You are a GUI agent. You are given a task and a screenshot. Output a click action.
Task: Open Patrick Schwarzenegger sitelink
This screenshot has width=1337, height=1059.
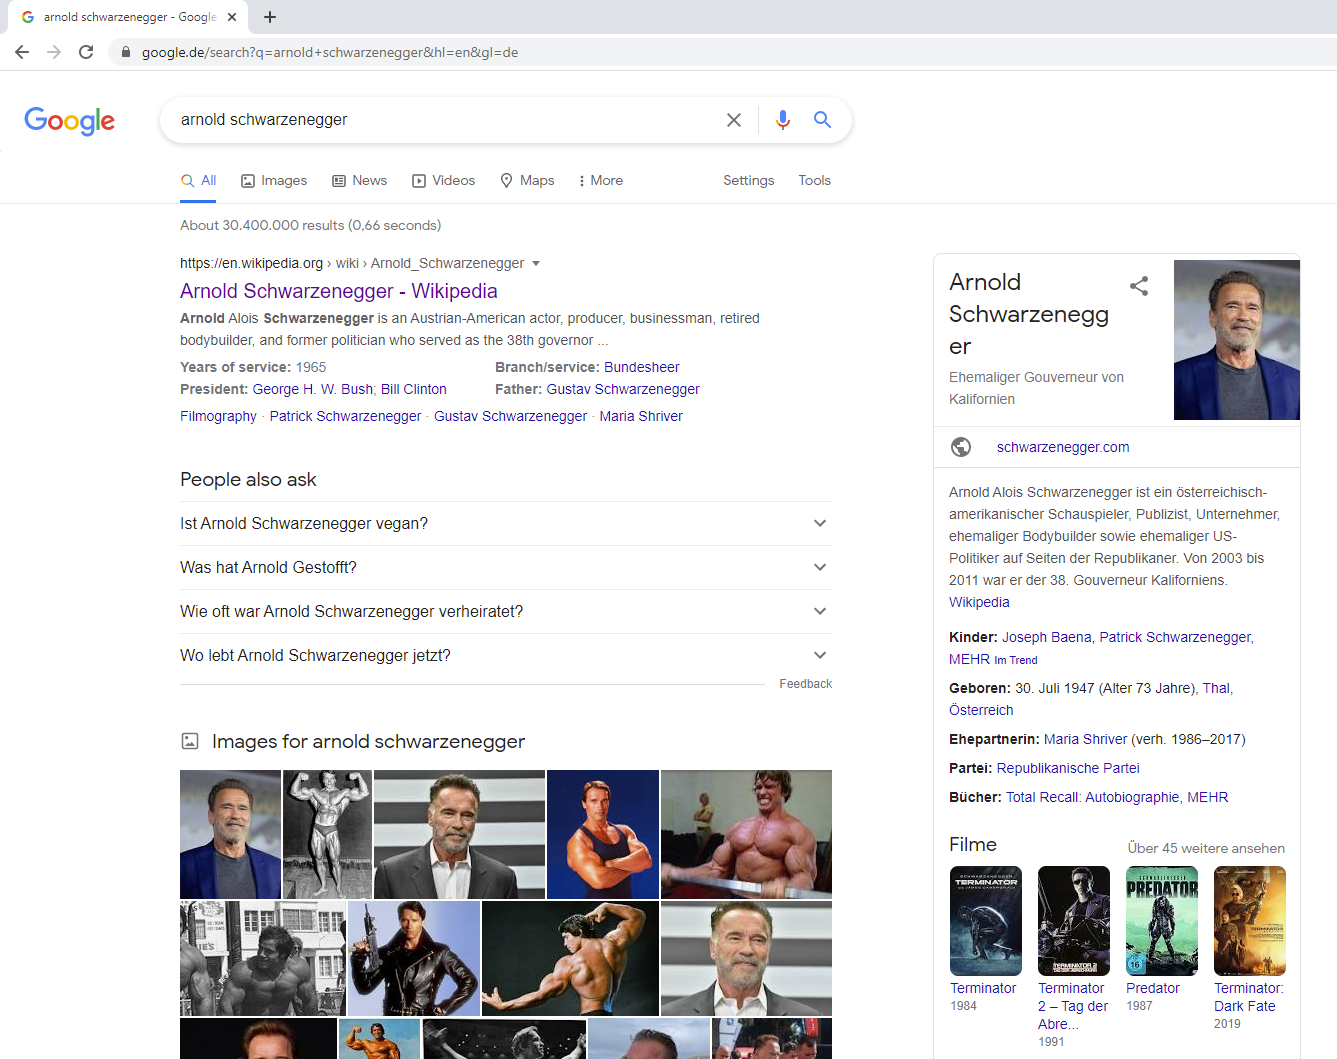[x=345, y=416]
